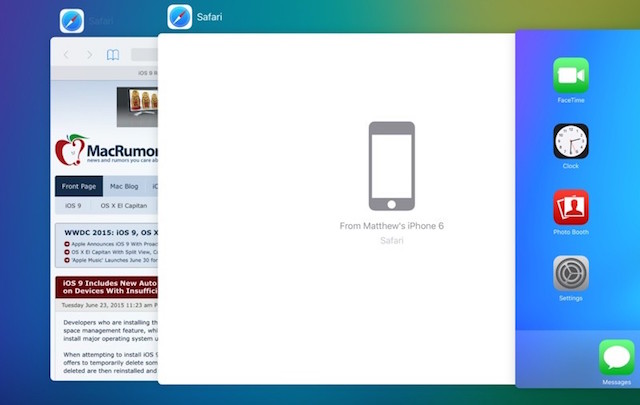Select the Front Page tab on MacRumors
This screenshot has width=640, height=405.
[x=79, y=186]
